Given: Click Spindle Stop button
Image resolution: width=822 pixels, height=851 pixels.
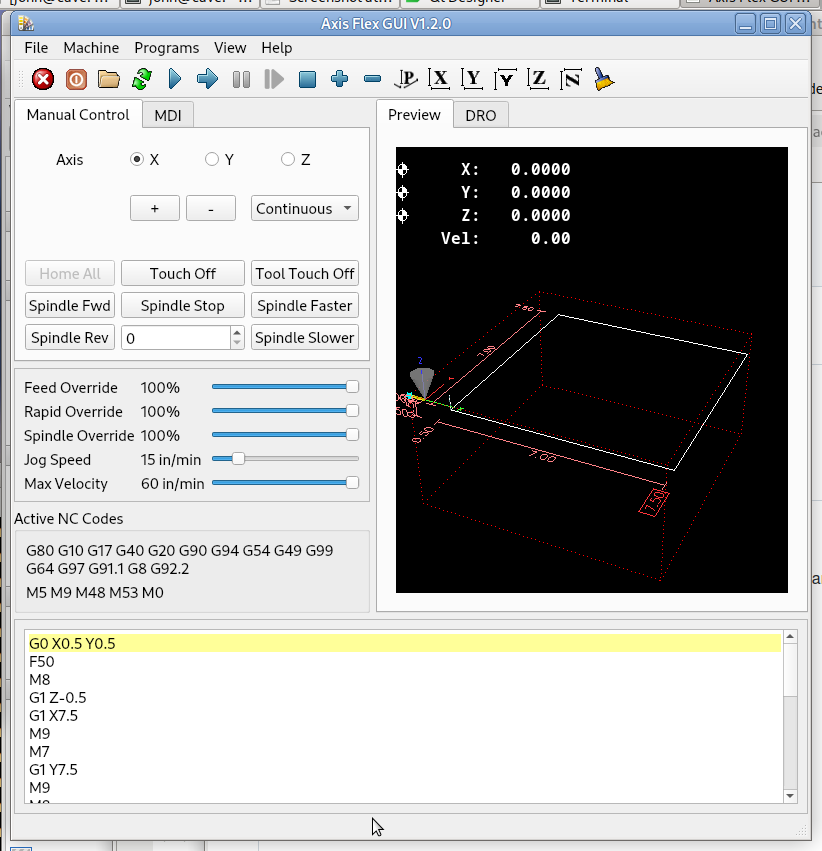Looking at the screenshot, I should click(182, 306).
